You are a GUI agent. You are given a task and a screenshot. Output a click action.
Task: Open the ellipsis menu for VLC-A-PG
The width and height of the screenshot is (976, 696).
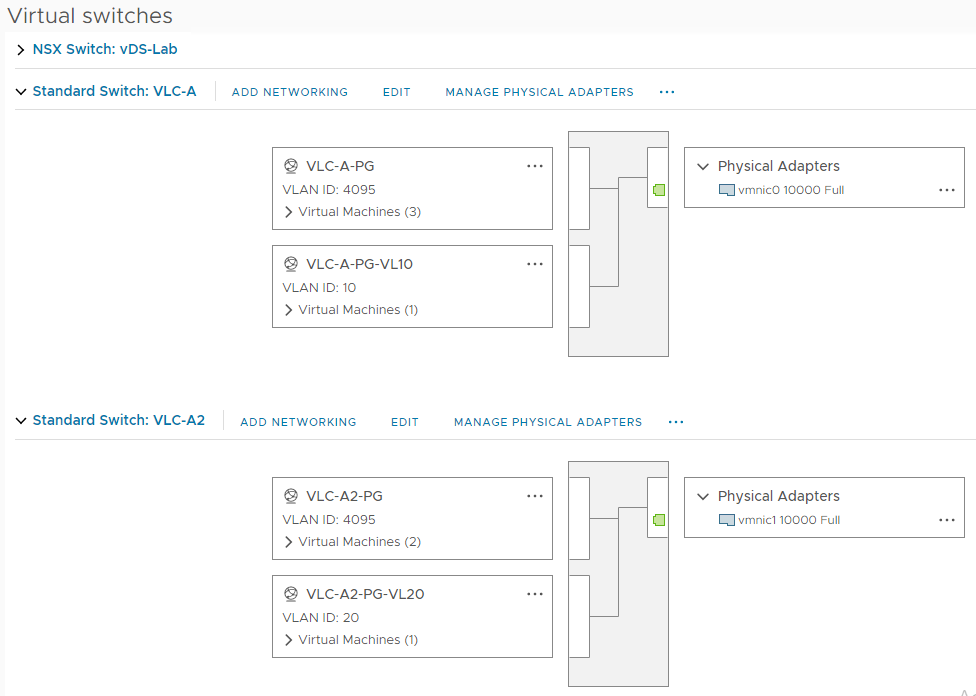point(535,166)
